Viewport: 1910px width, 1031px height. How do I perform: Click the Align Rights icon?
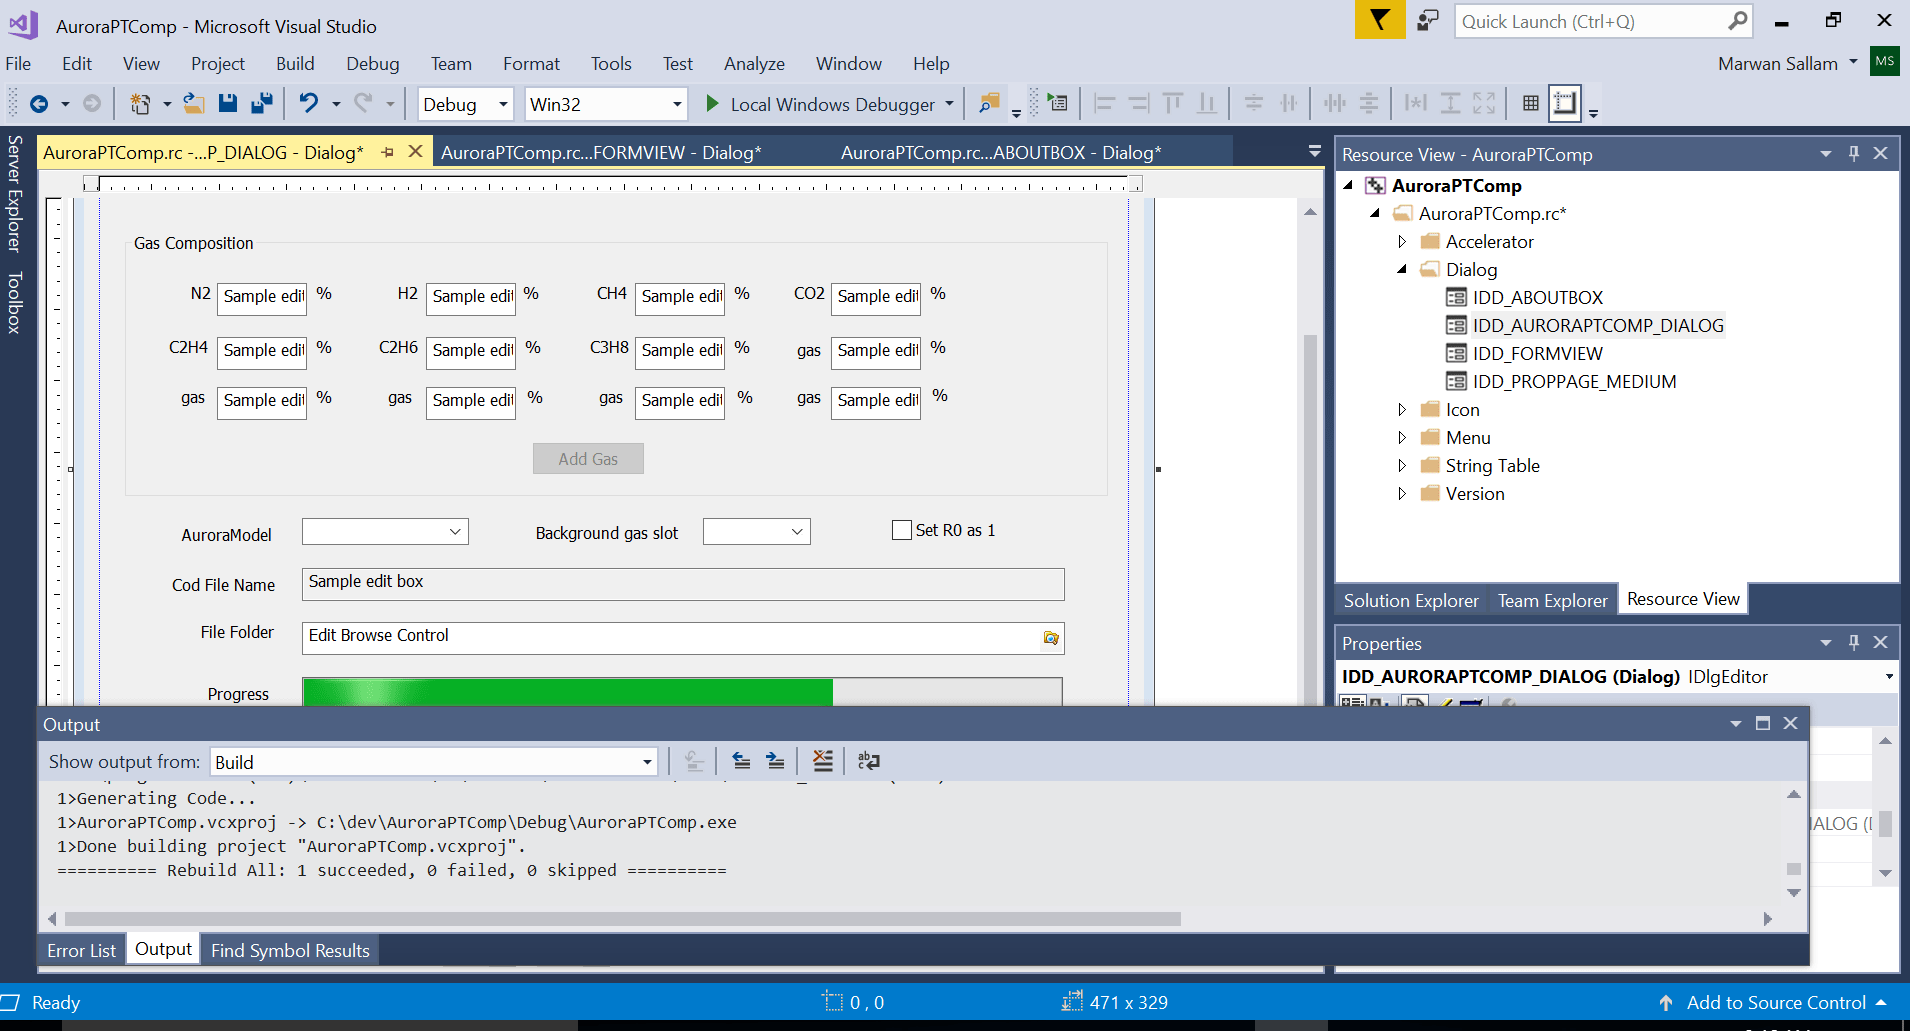pos(1138,103)
